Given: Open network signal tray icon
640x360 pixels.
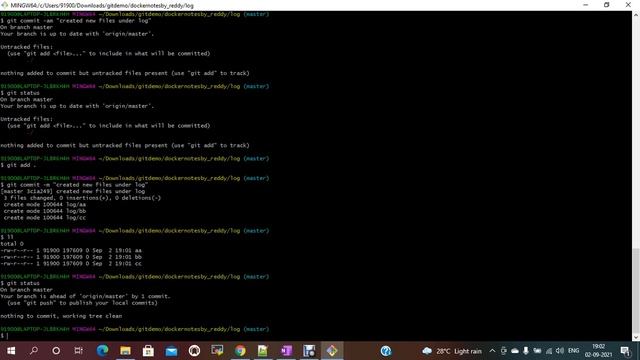Looking at the screenshot, I should [549, 351].
